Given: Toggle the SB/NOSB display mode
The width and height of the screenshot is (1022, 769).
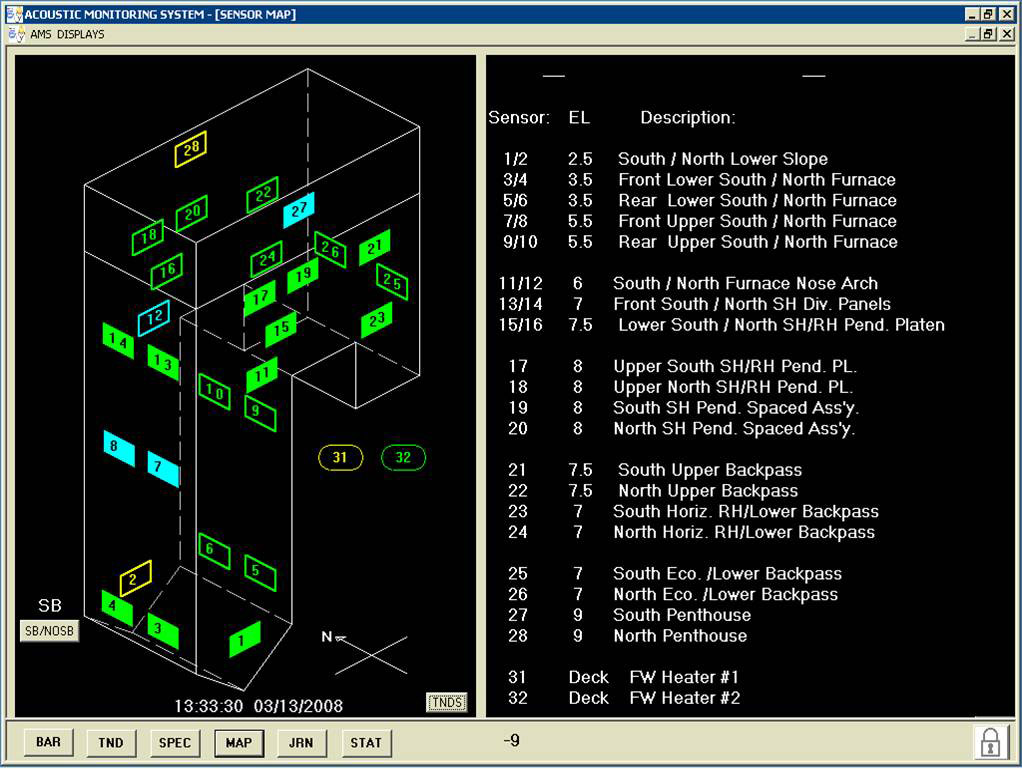Looking at the screenshot, I should pos(48,631).
